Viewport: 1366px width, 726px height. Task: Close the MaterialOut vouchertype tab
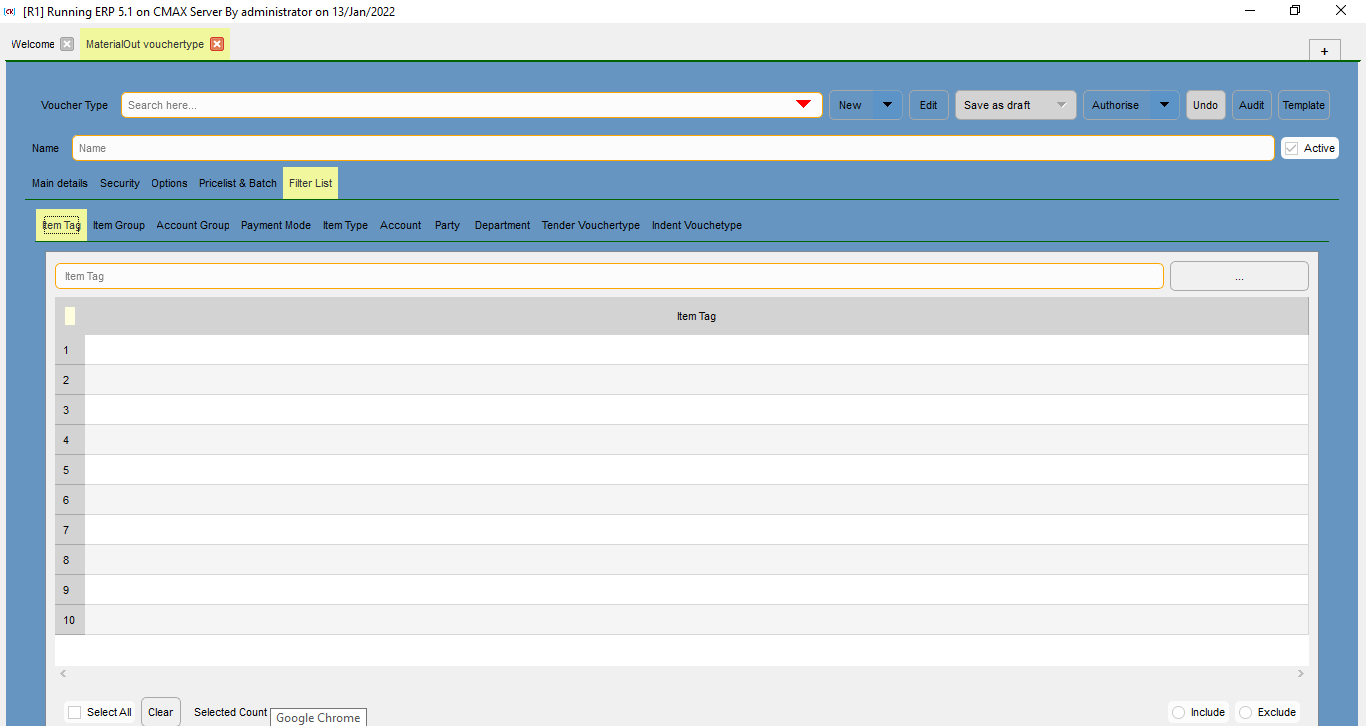click(x=217, y=44)
